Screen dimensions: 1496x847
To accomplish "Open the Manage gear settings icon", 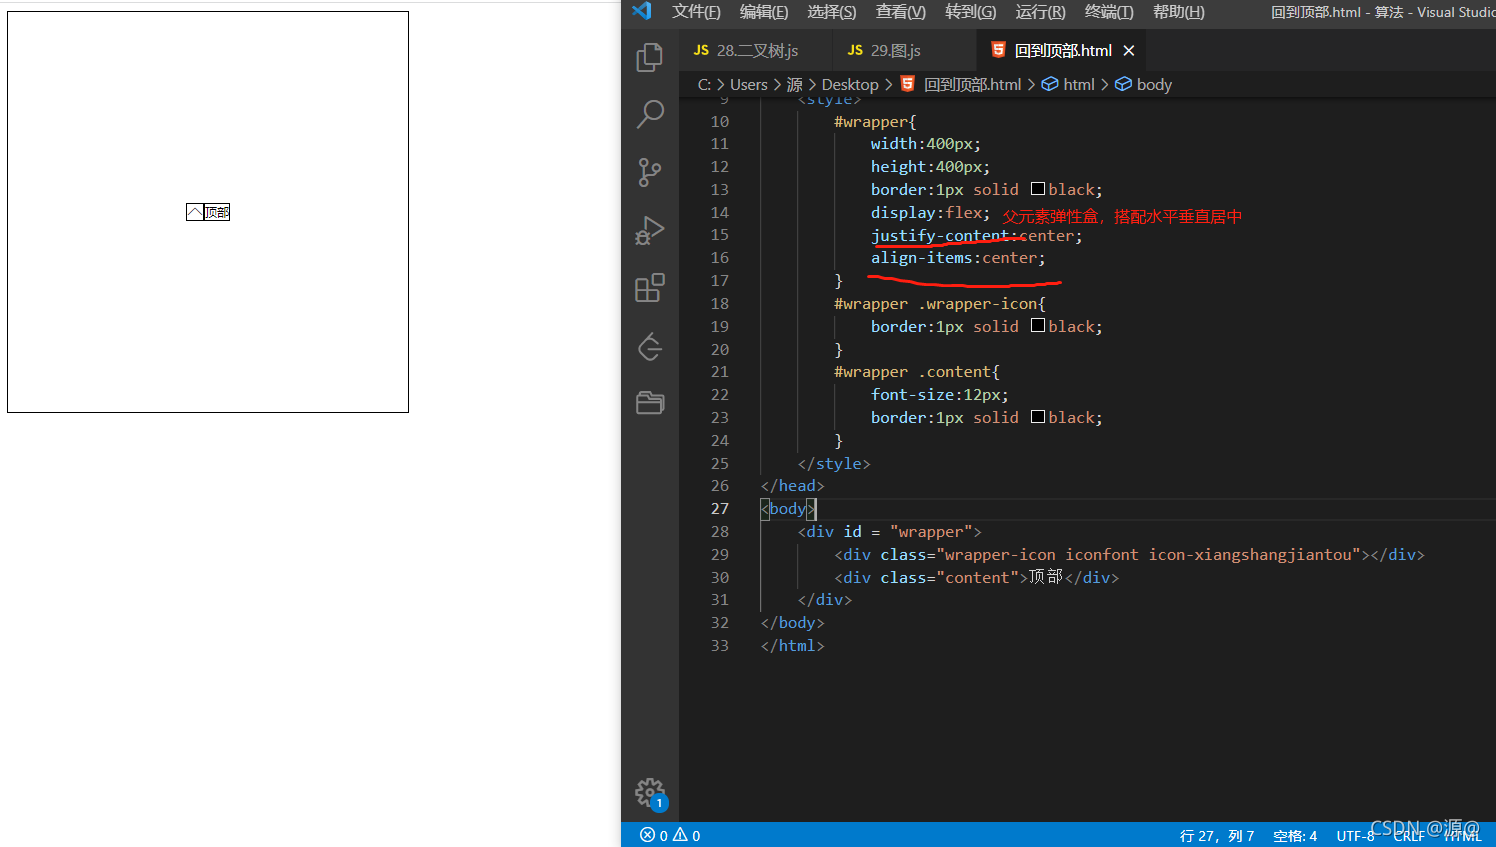I will point(650,794).
